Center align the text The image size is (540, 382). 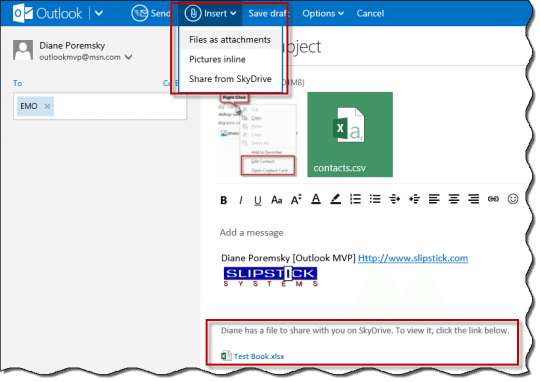click(x=454, y=199)
